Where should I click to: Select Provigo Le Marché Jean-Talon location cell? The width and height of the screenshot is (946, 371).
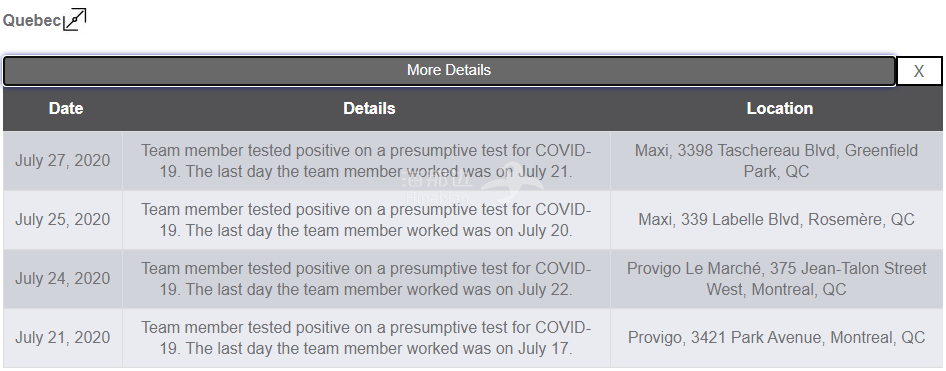coord(776,279)
